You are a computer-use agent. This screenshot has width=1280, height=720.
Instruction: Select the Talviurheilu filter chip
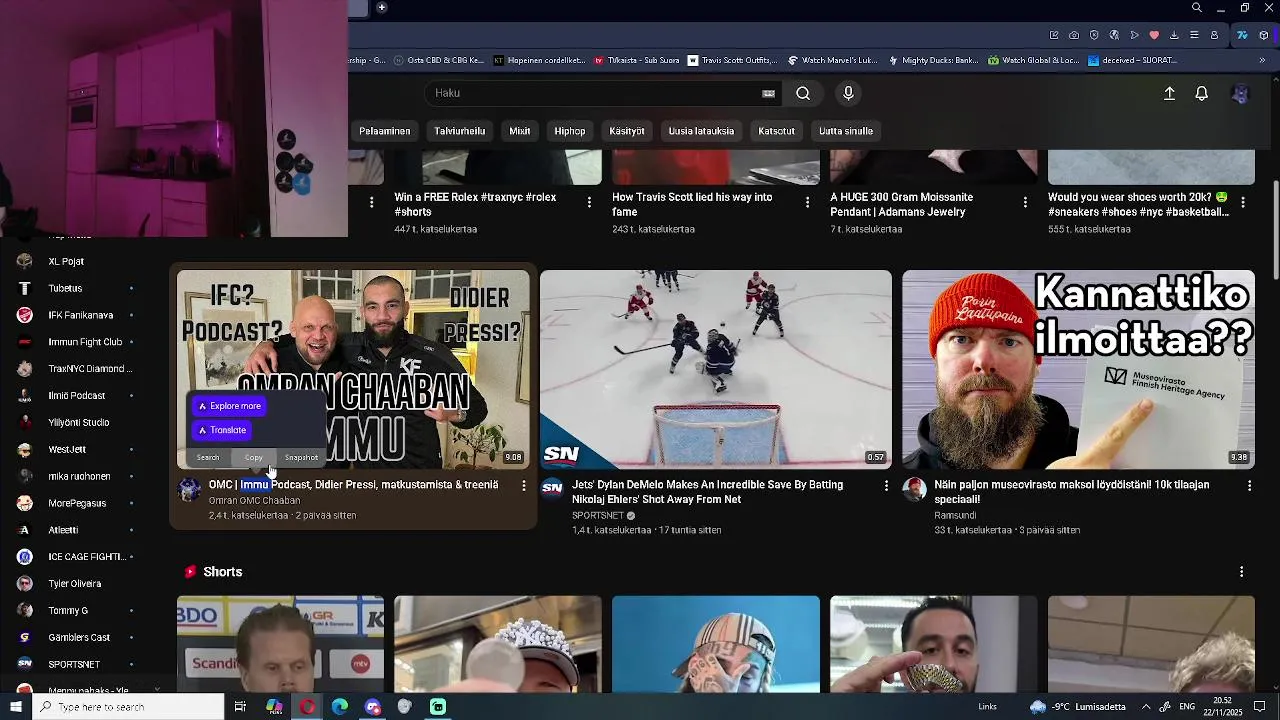[460, 131]
